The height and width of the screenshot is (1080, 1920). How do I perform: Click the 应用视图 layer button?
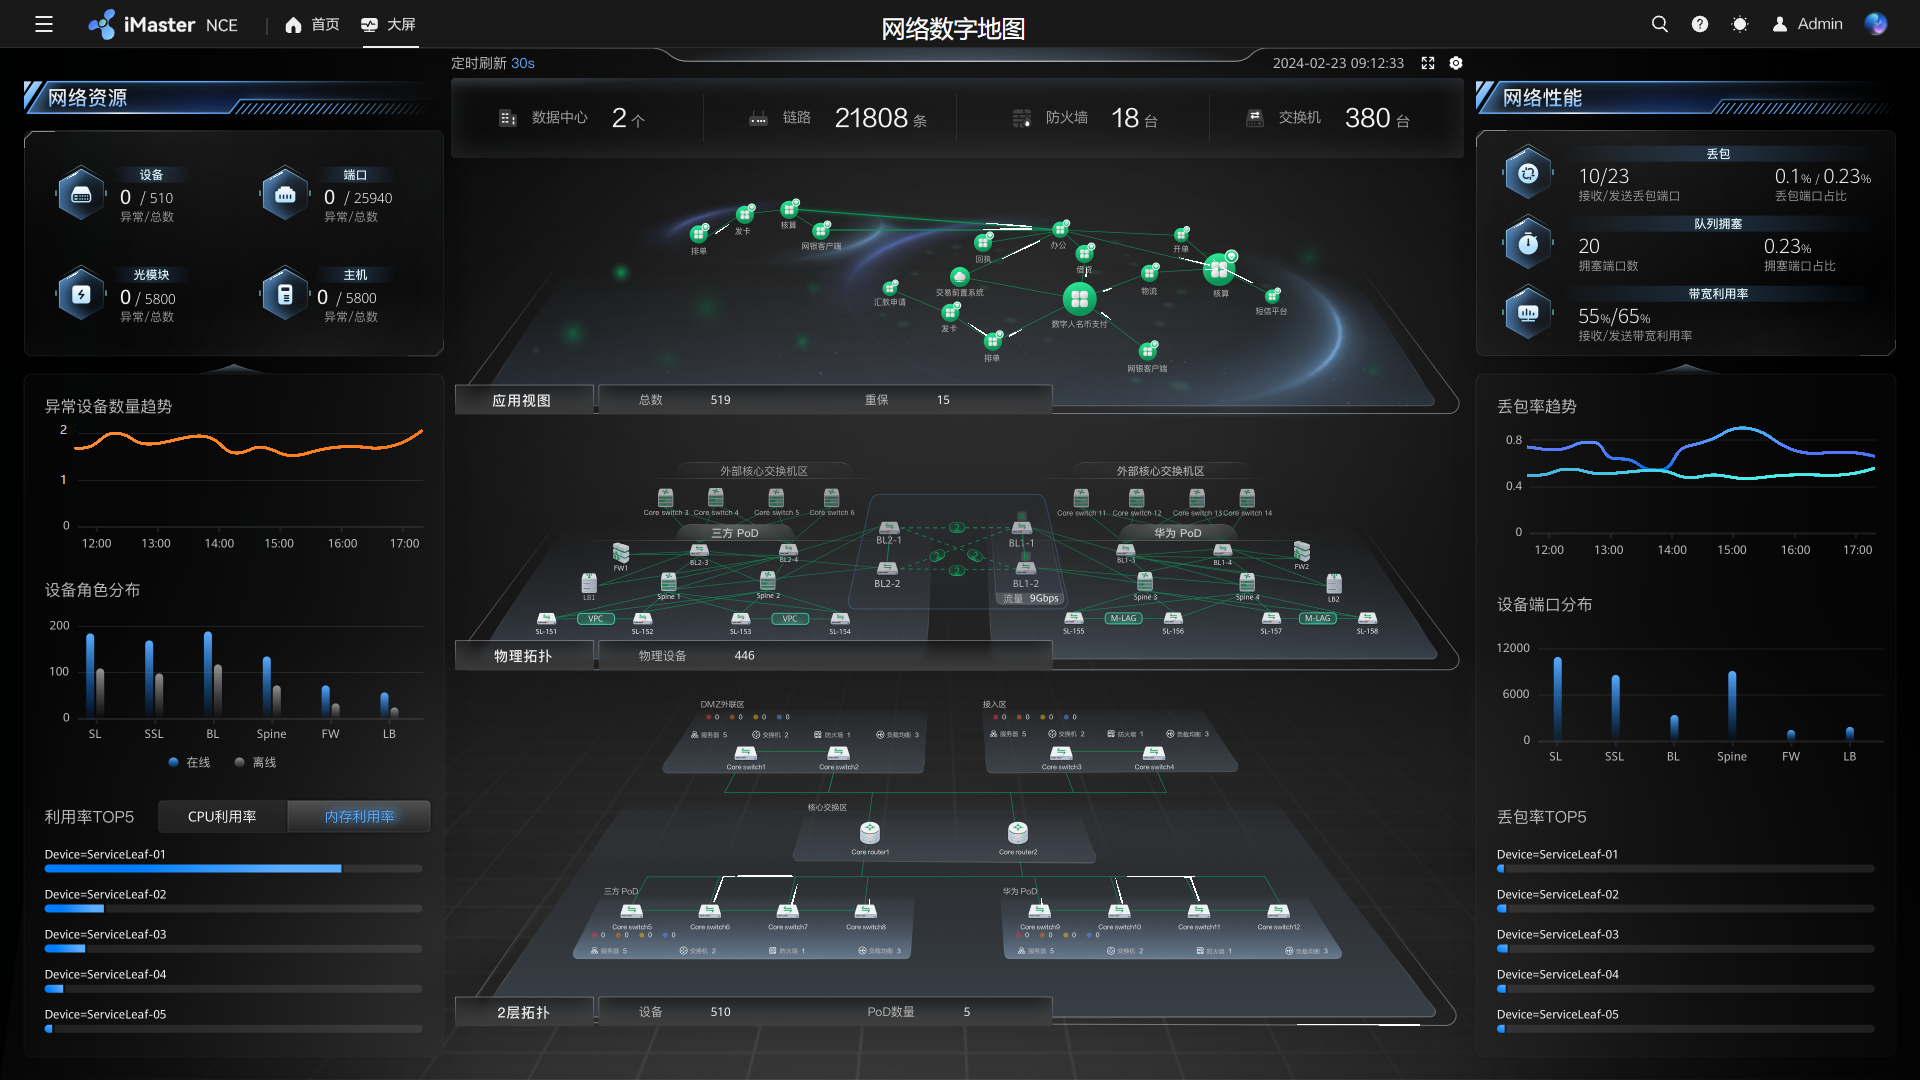coord(521,400)
